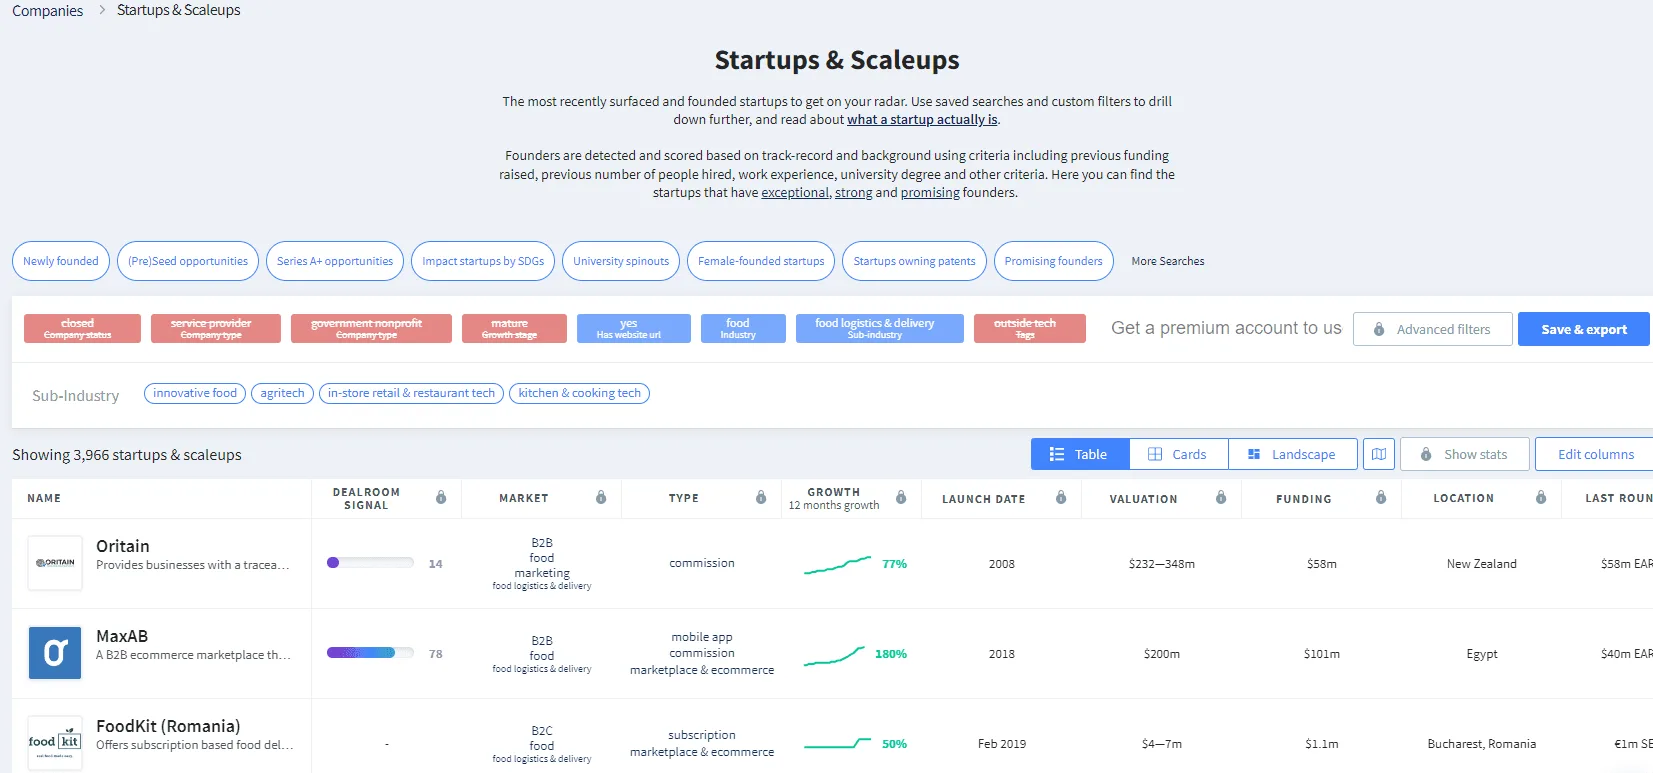Click the lock icon on Launch Date column
The width and height of the screenshot is (1653, 773).
tap(1060, 497)
